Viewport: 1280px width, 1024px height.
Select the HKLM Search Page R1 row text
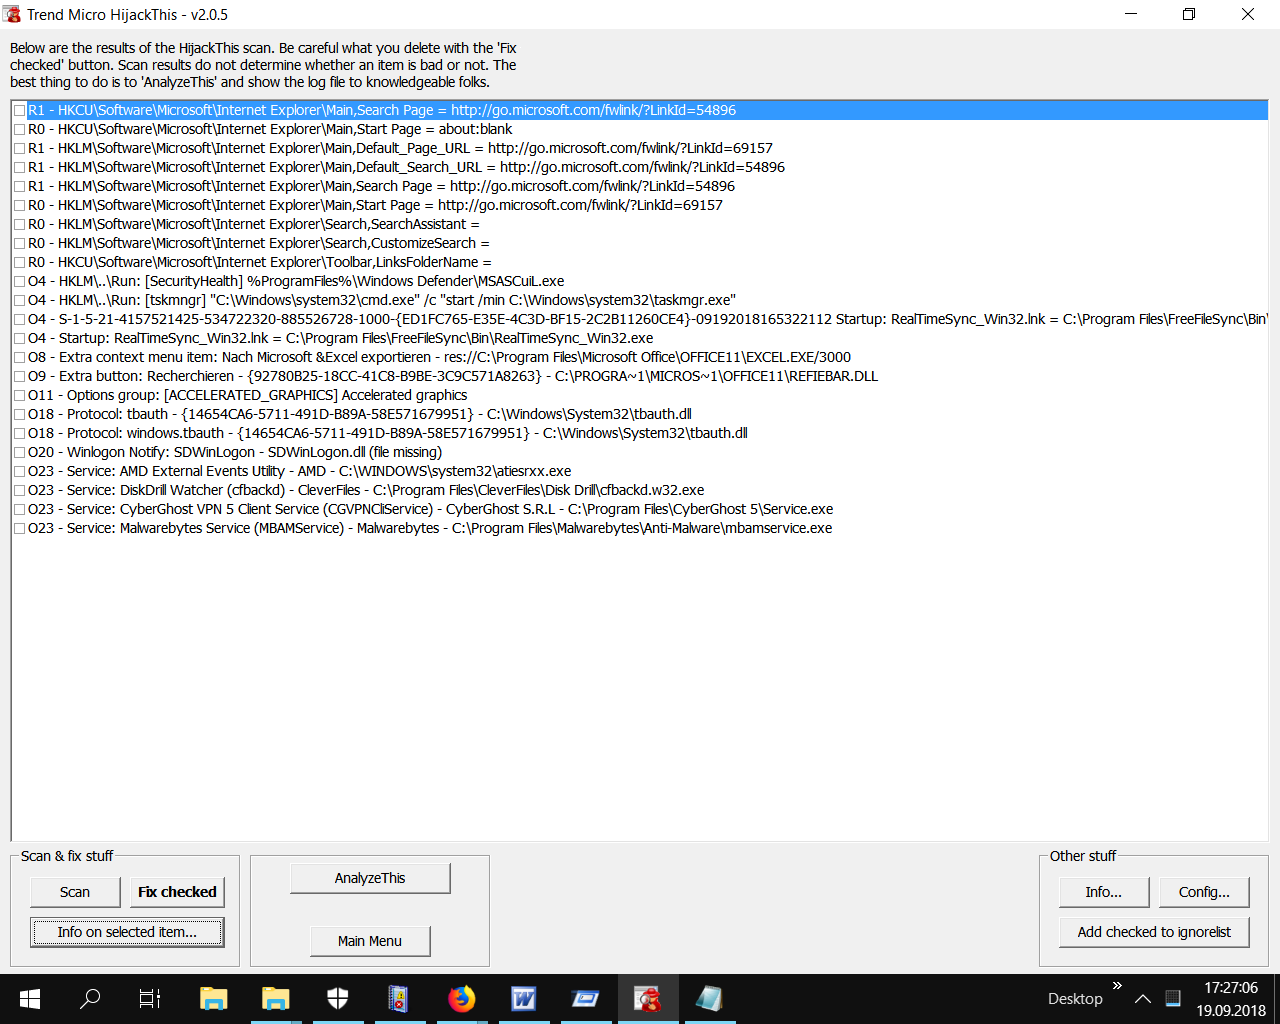(381, 186)
